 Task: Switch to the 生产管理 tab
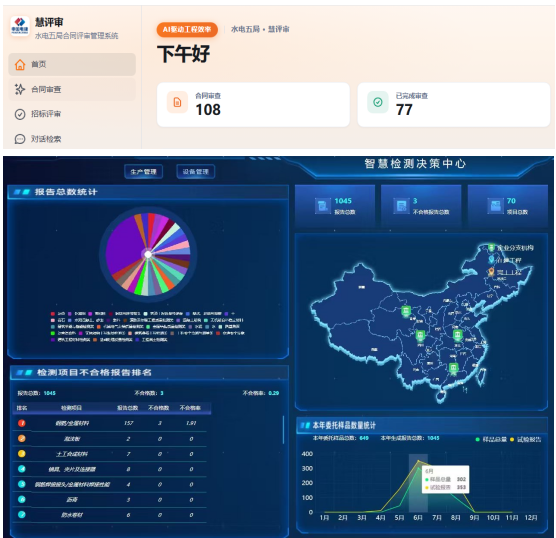tap(144, 172)
